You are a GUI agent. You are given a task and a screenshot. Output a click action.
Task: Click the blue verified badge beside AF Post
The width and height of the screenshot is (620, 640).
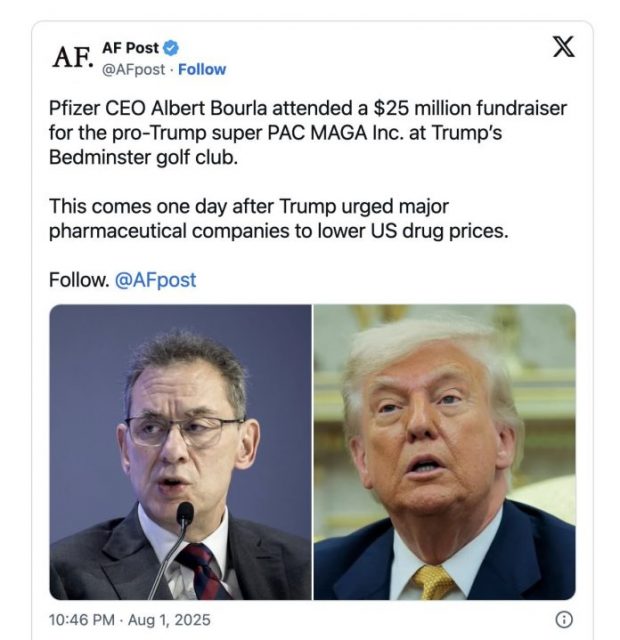point(172,48)
